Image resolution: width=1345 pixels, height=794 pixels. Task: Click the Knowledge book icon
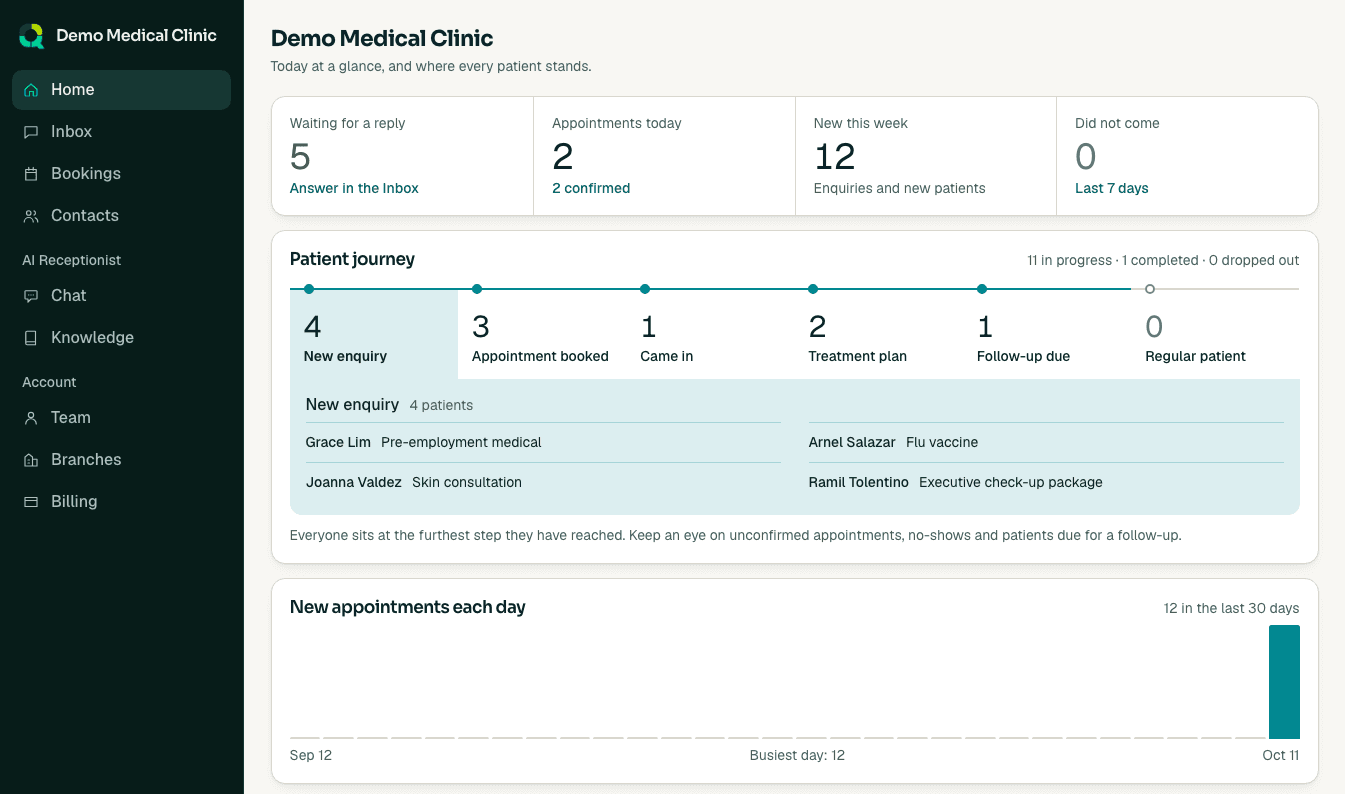31,338
